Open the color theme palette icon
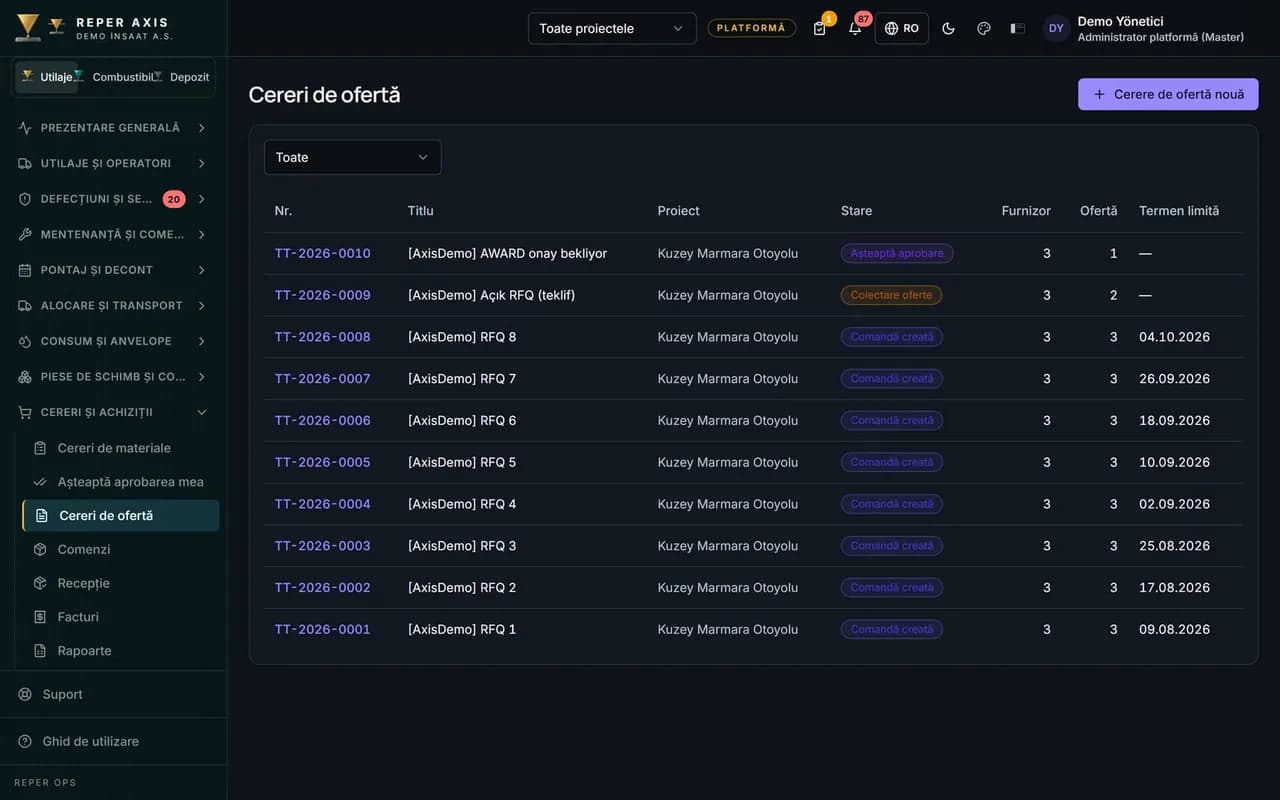The height and width of the screenshot is (800, 1280). point(983,28)
